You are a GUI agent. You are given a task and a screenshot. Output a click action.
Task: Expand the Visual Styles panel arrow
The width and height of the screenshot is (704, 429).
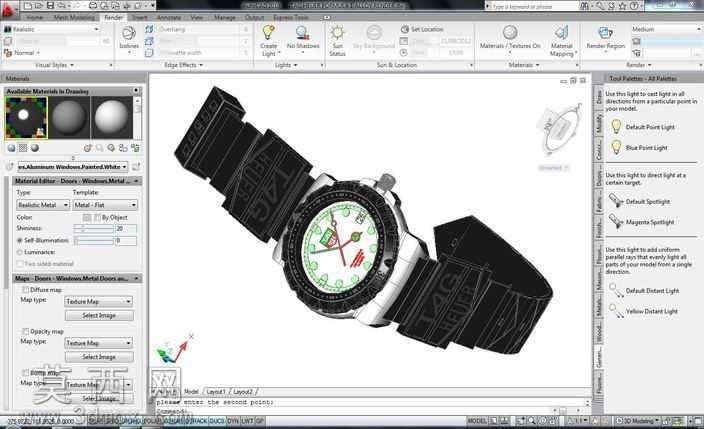pyautogui.click(x=72, y=65)
